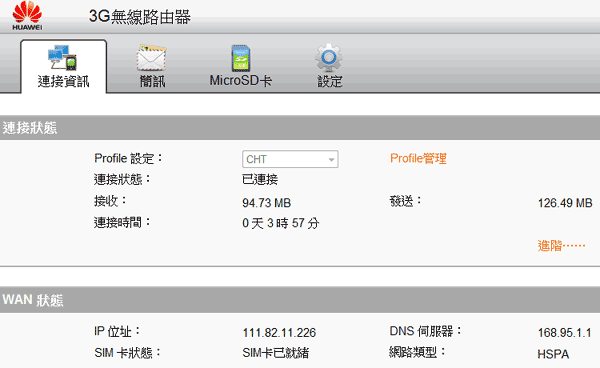Select the Profile 設定 label
Screen dimensions: 600x368
129,158
